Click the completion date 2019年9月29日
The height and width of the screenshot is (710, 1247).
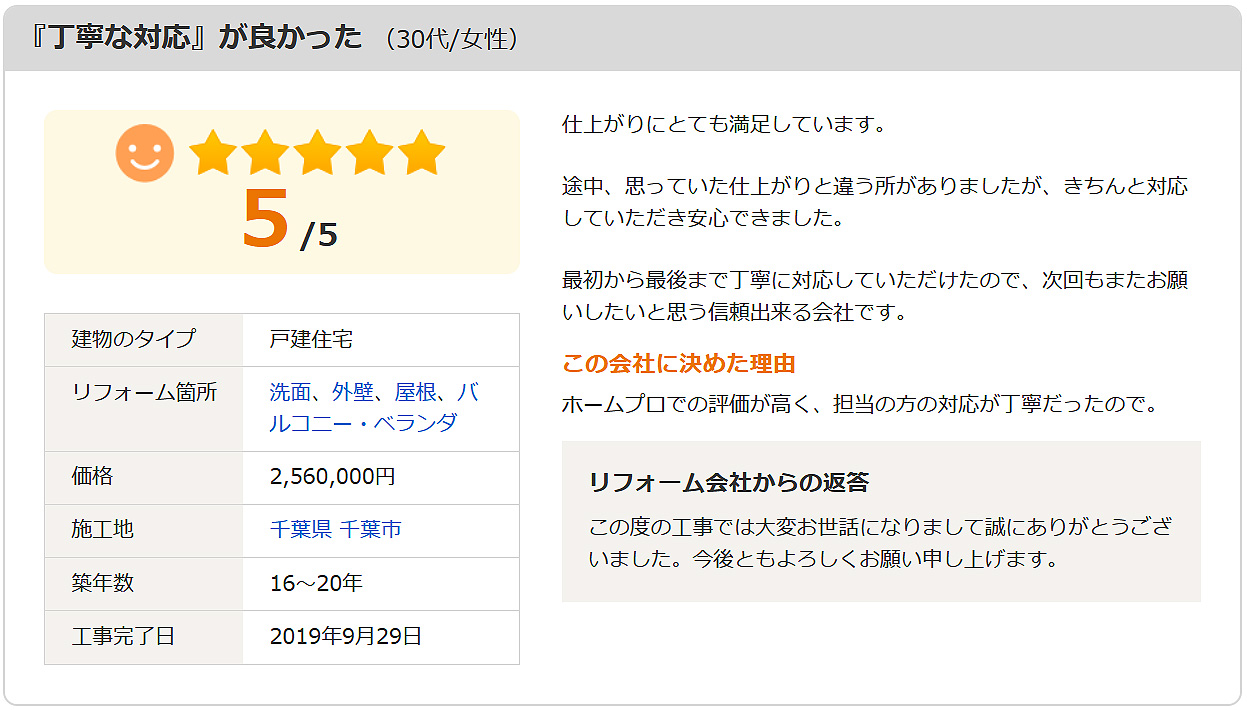pyautogui.click(x=346, y=636)
